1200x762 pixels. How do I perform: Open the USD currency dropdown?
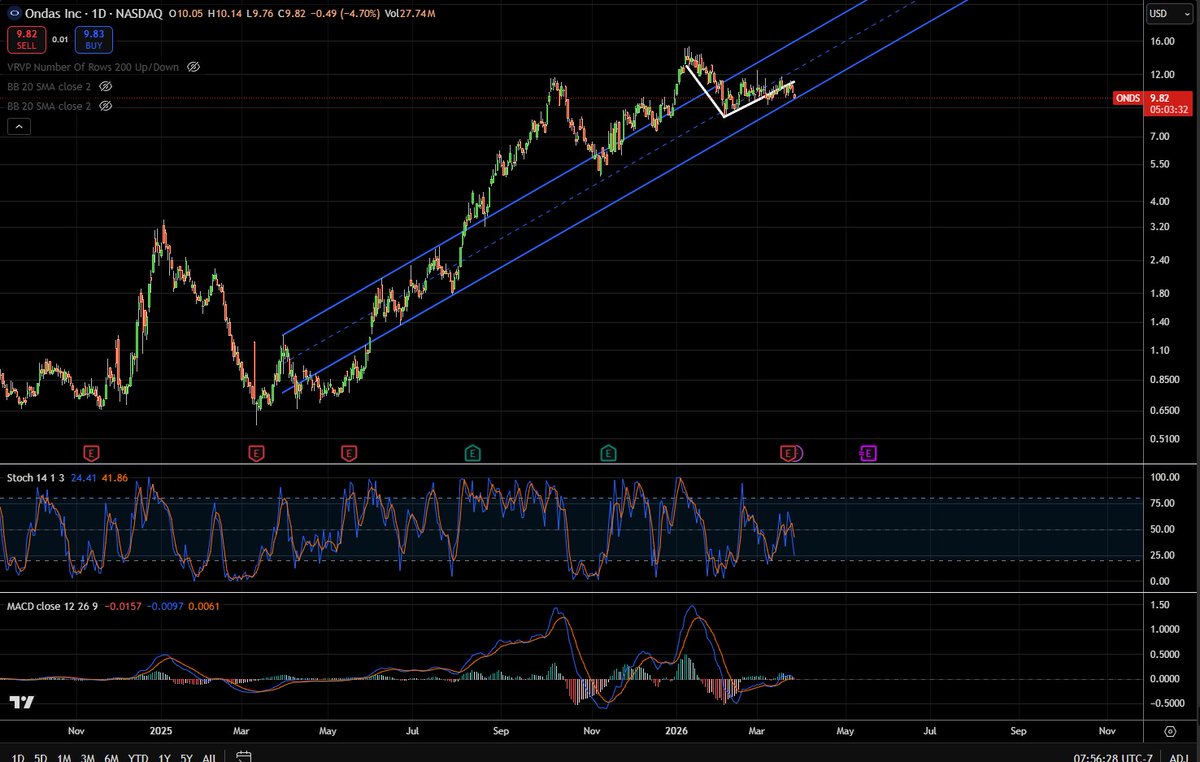pos(1170,13)
